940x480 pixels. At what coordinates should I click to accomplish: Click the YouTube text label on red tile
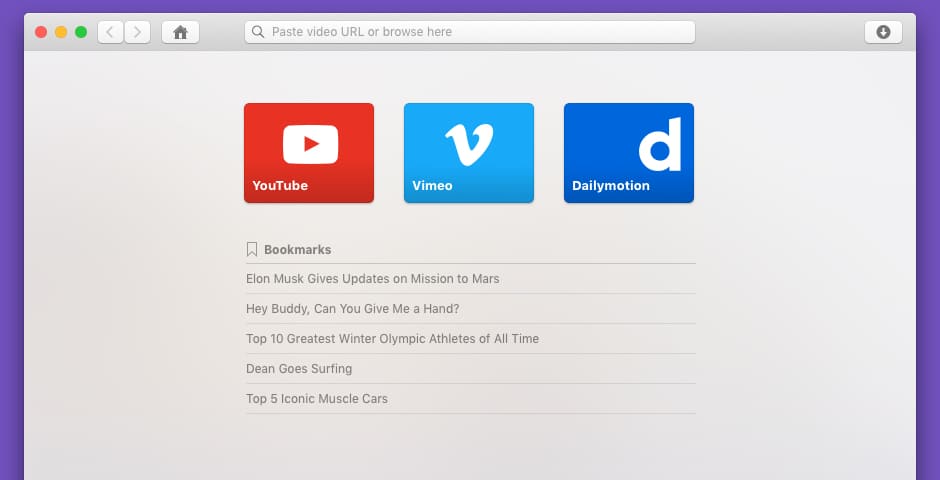point(280,186)
